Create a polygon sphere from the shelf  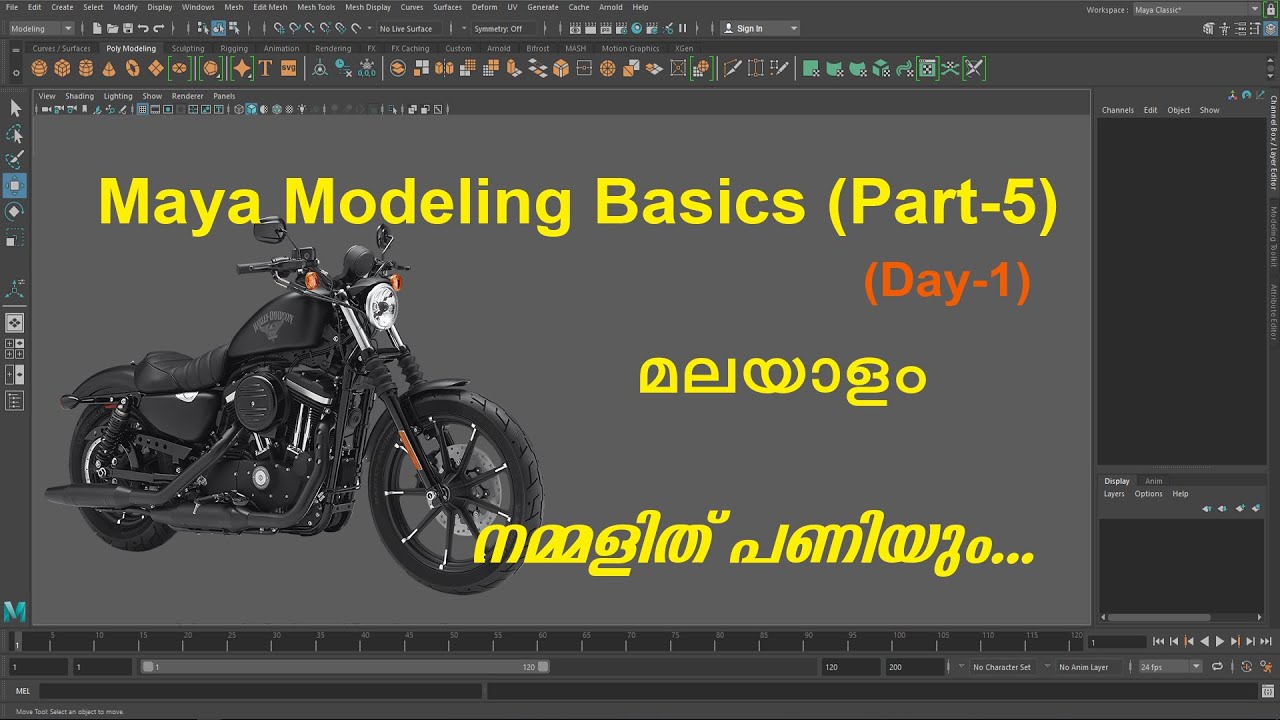pyautogui.click(x=39, y=69)
